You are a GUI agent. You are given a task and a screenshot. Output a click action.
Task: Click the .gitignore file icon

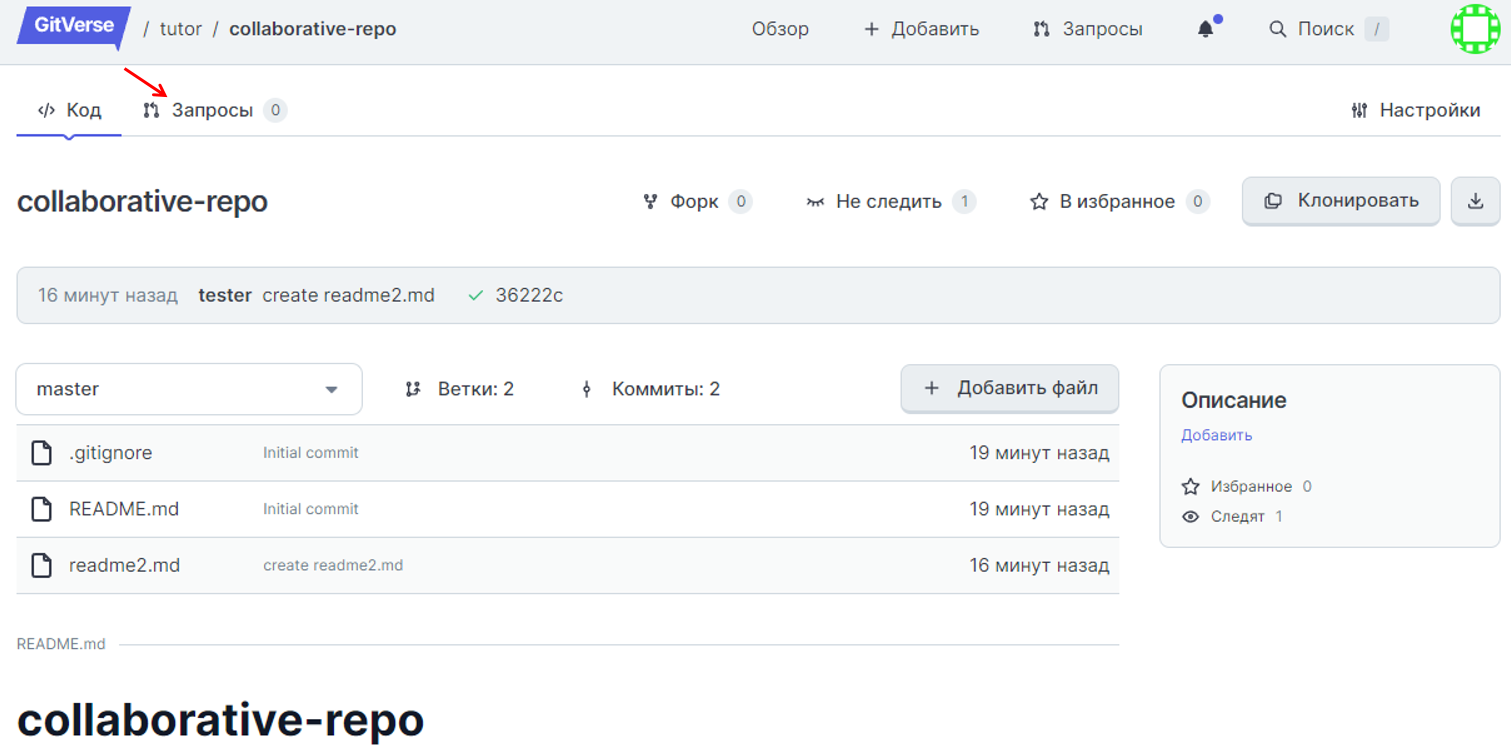pos(41,453)
